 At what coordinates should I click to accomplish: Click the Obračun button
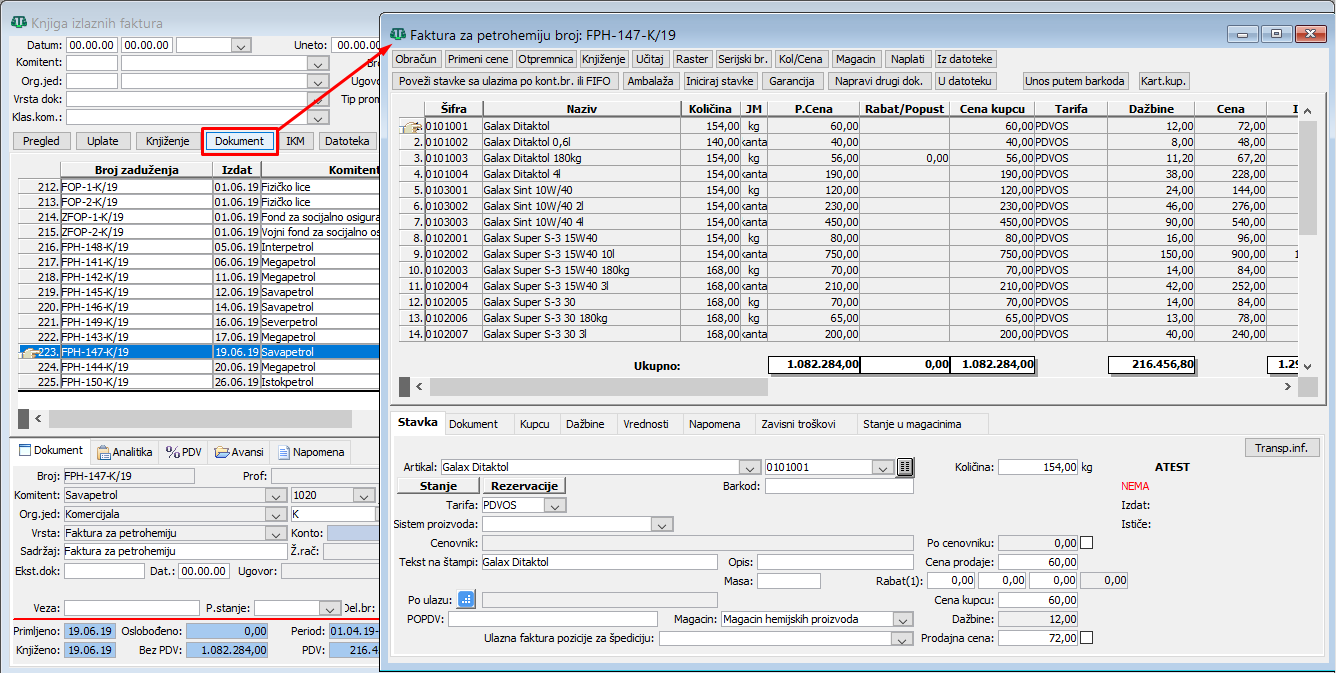coord(417,59)
